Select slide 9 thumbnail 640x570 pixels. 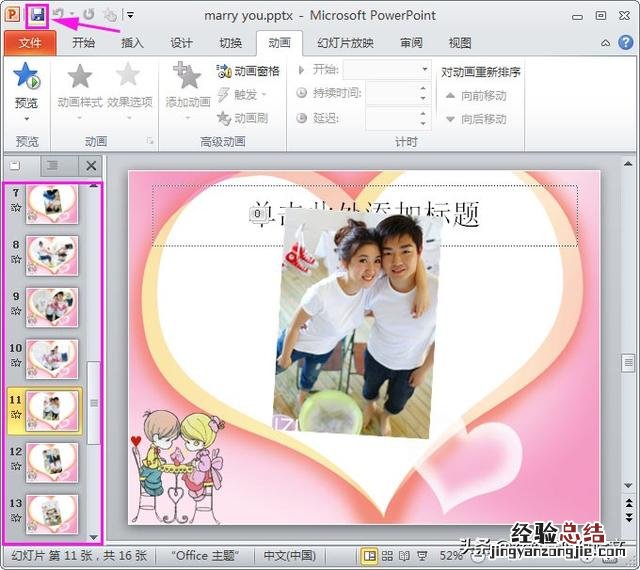point(52,306)
